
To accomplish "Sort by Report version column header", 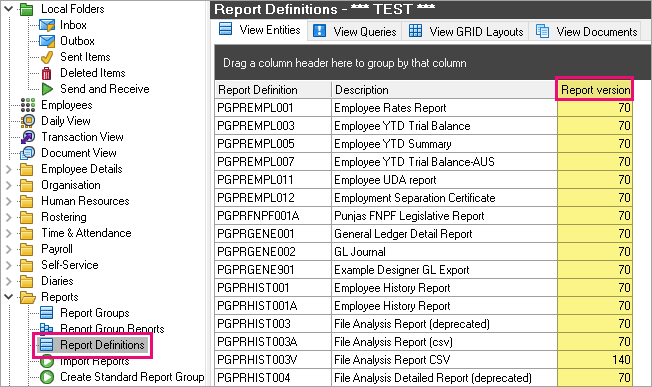I will (x=595, y=90).
